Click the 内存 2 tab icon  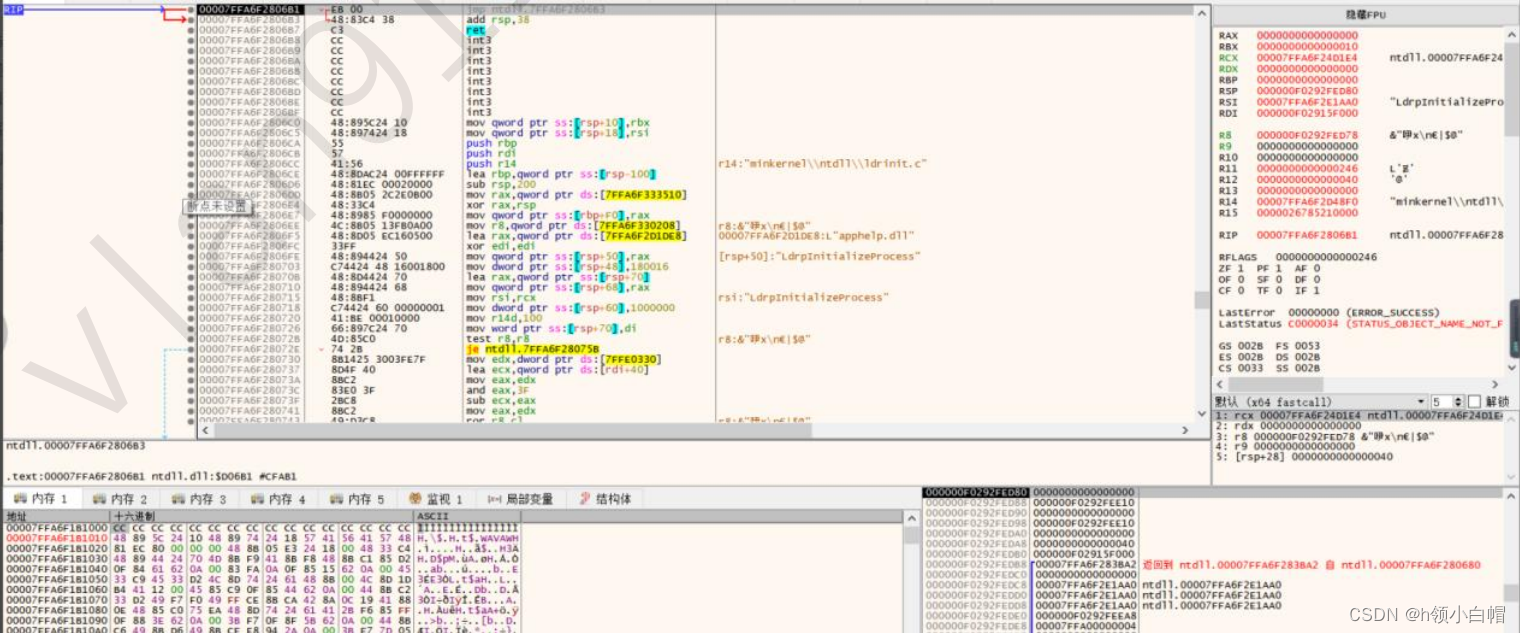pyautogui.click(x=99, y=499)
